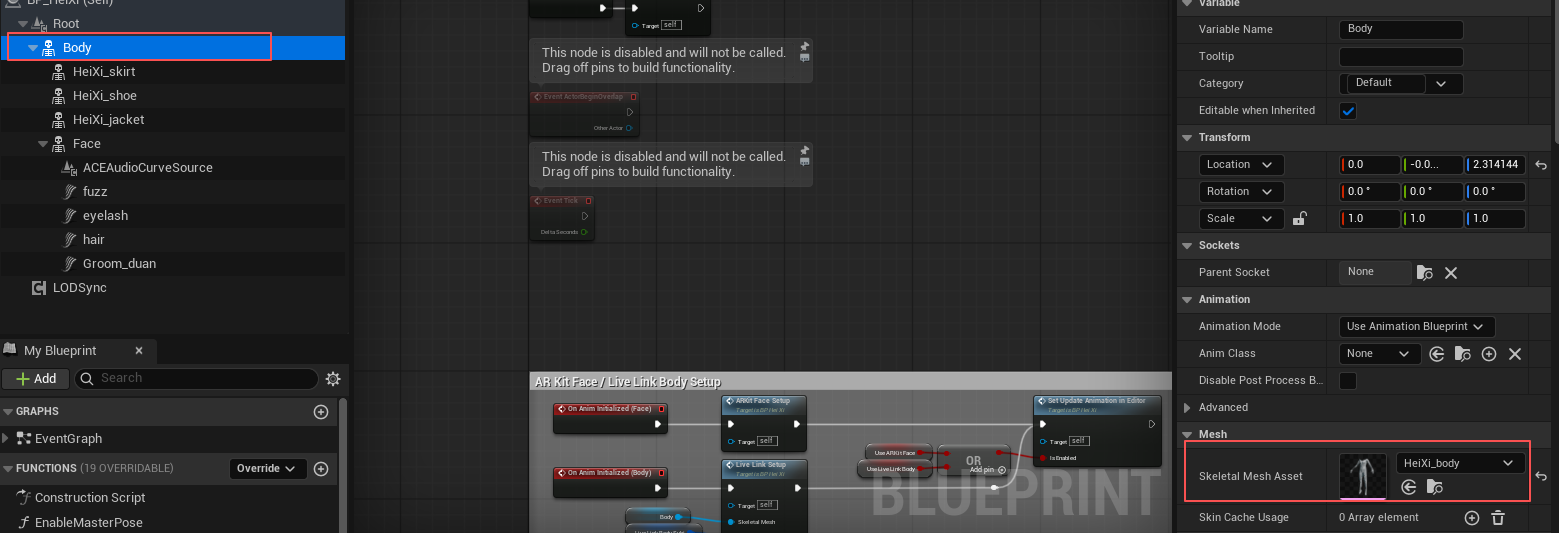This screenshot has width=1559, height=533.
Task: Collapse the FUNCTIONS section
Action: coord(8,468)
